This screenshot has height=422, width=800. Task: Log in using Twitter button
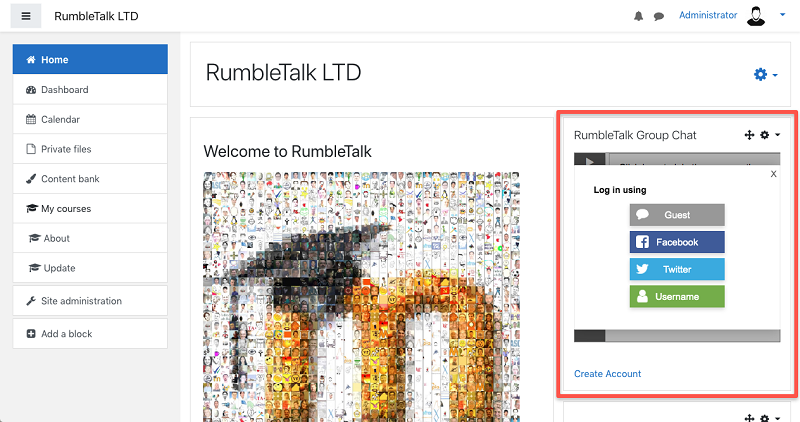[x=677, y=269]
